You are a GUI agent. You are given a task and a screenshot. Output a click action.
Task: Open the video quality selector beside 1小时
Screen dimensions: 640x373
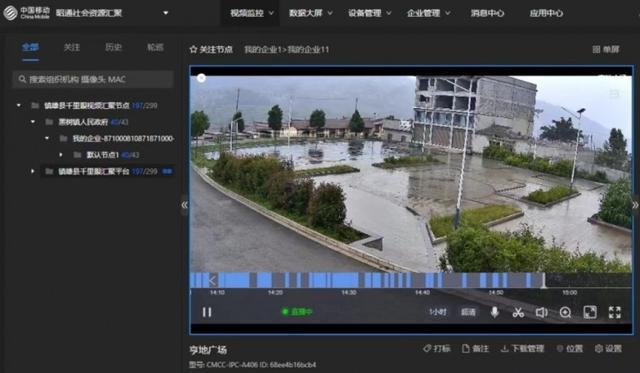(x=468, y=312)
